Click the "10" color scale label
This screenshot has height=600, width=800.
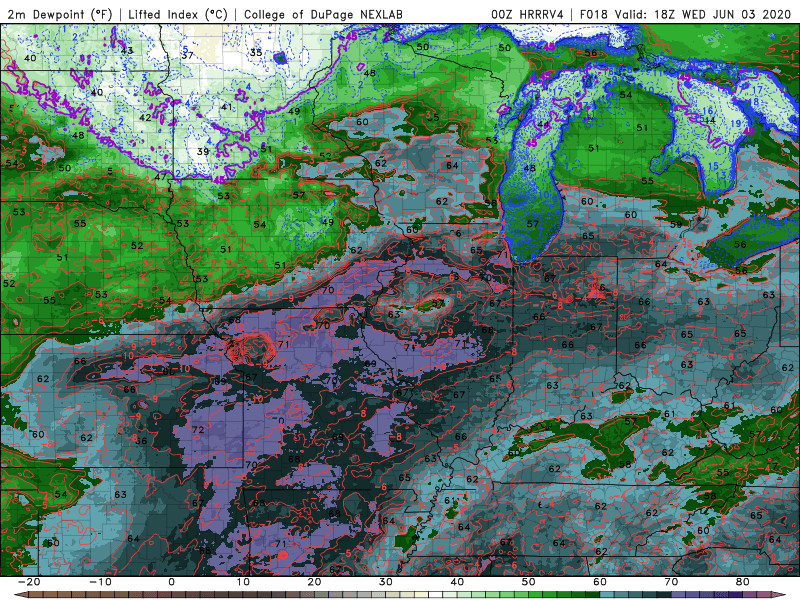click(243, 582)
